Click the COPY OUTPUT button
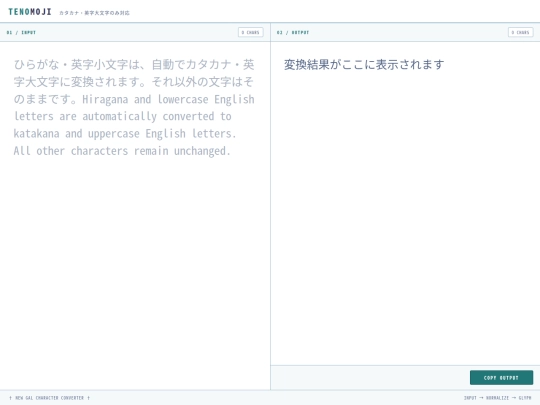This screenshot has height=405, width=540. pos(501,378)
